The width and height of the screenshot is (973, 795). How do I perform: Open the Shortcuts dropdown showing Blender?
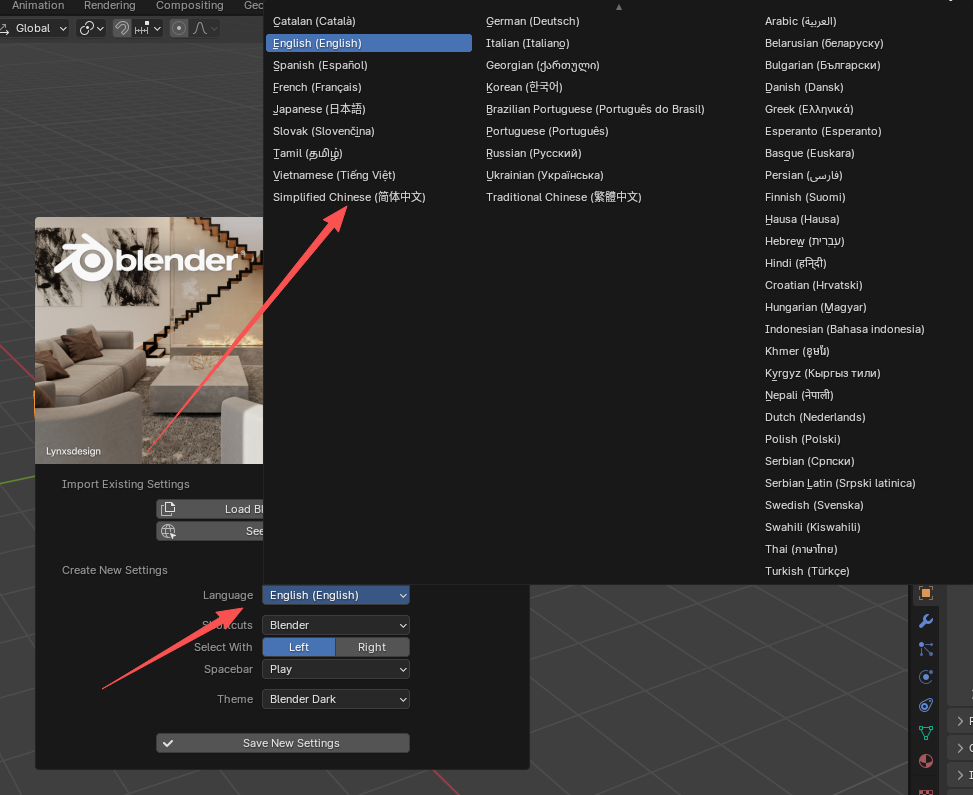(335, 624)
